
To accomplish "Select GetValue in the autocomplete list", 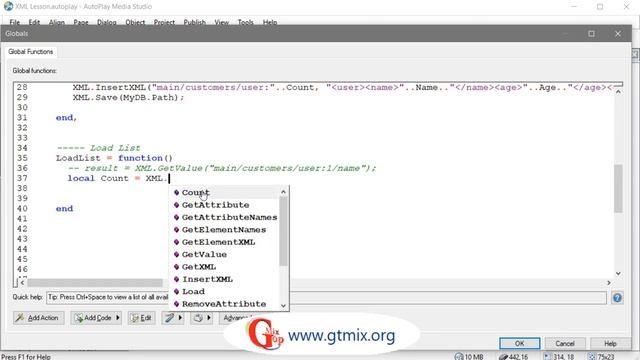I will click(204, 254).
